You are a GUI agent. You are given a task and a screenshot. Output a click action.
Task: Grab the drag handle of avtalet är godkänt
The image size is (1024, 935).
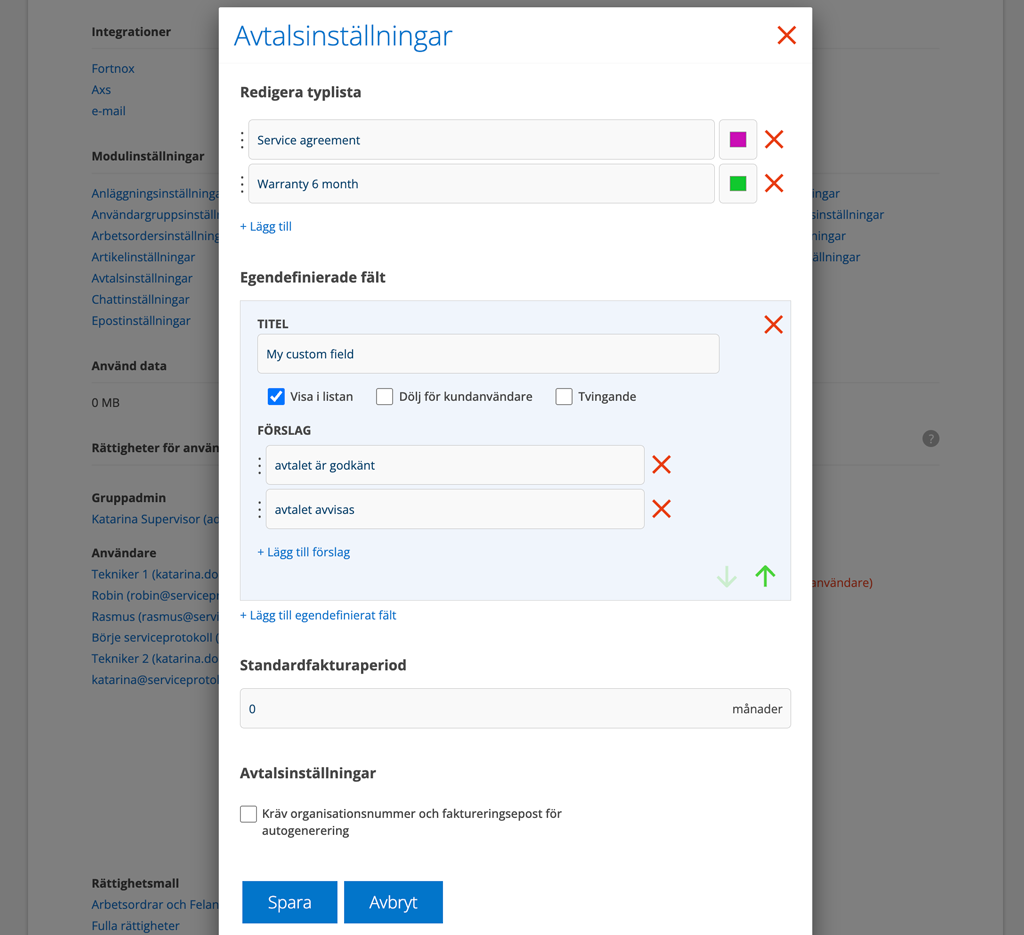[259, 466]
